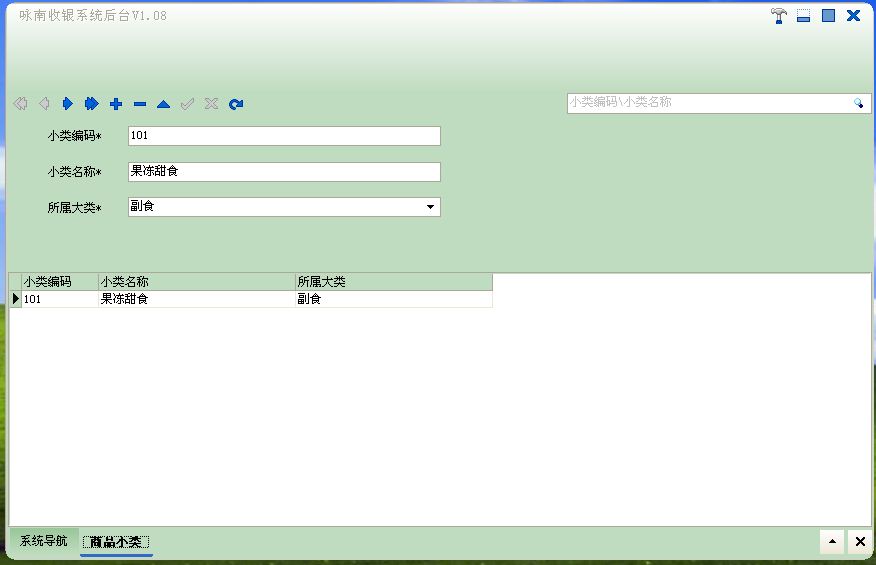Image resolution: width=876 pixels, height=565 pixels.
Task: Select table cell 101
Action: pyautogui.click(x=60, y=299)
